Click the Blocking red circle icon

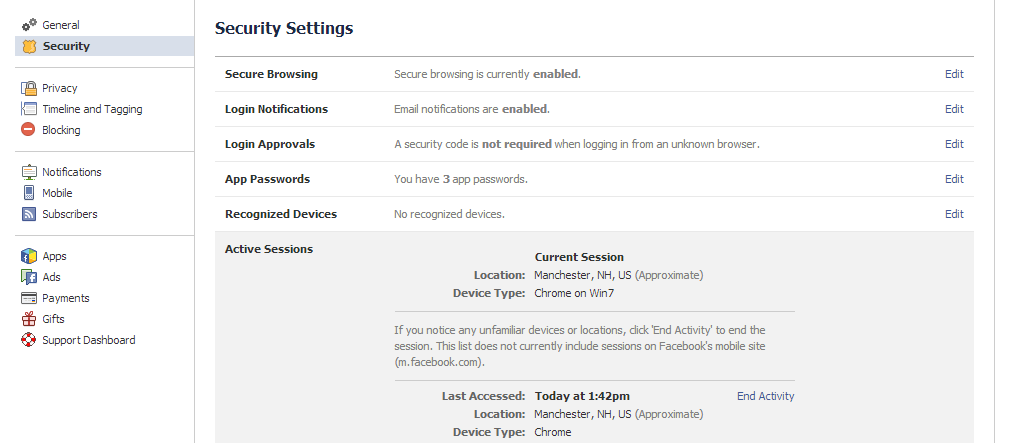[x=29, y=130]
